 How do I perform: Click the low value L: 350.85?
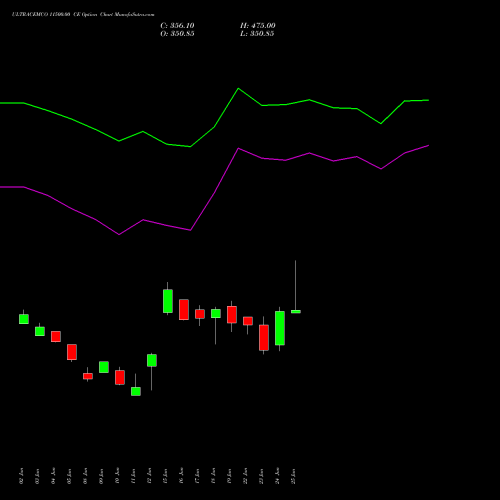pyautogui.click(x=257, y=34)
